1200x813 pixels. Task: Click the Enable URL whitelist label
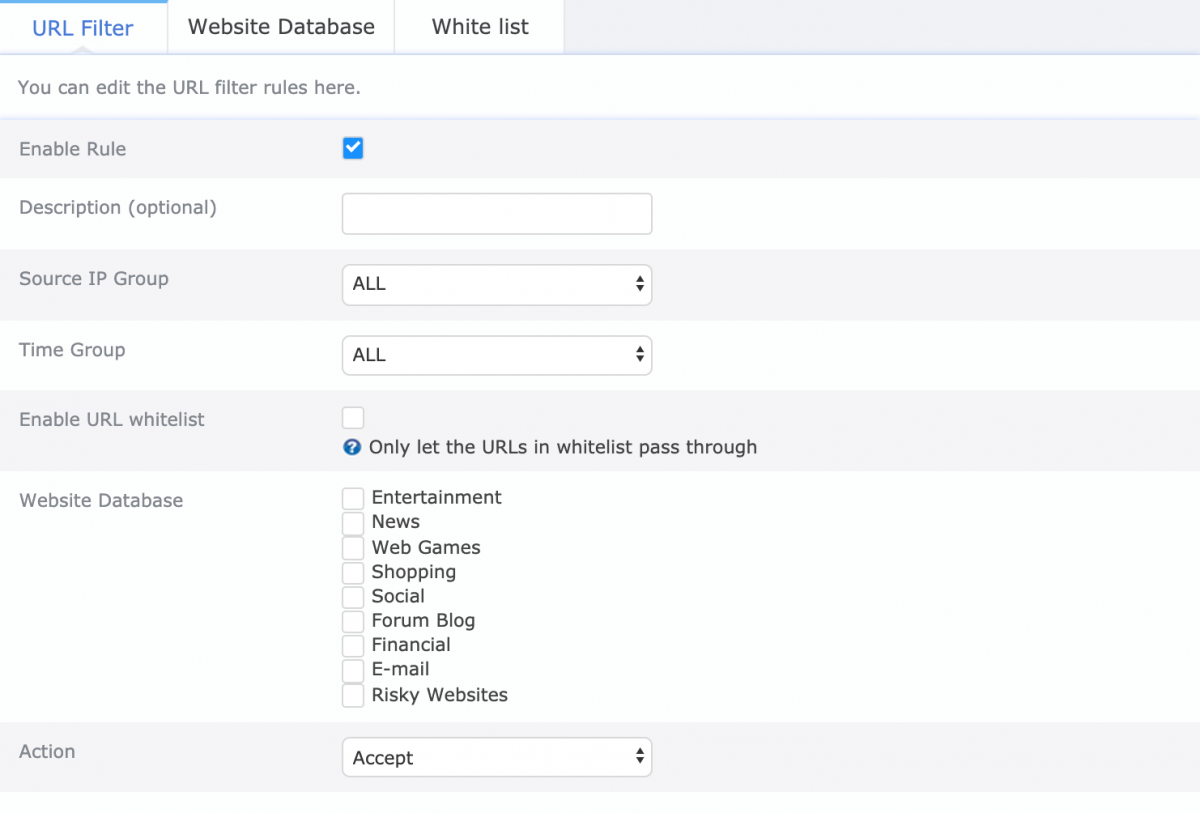pos(112,420)
